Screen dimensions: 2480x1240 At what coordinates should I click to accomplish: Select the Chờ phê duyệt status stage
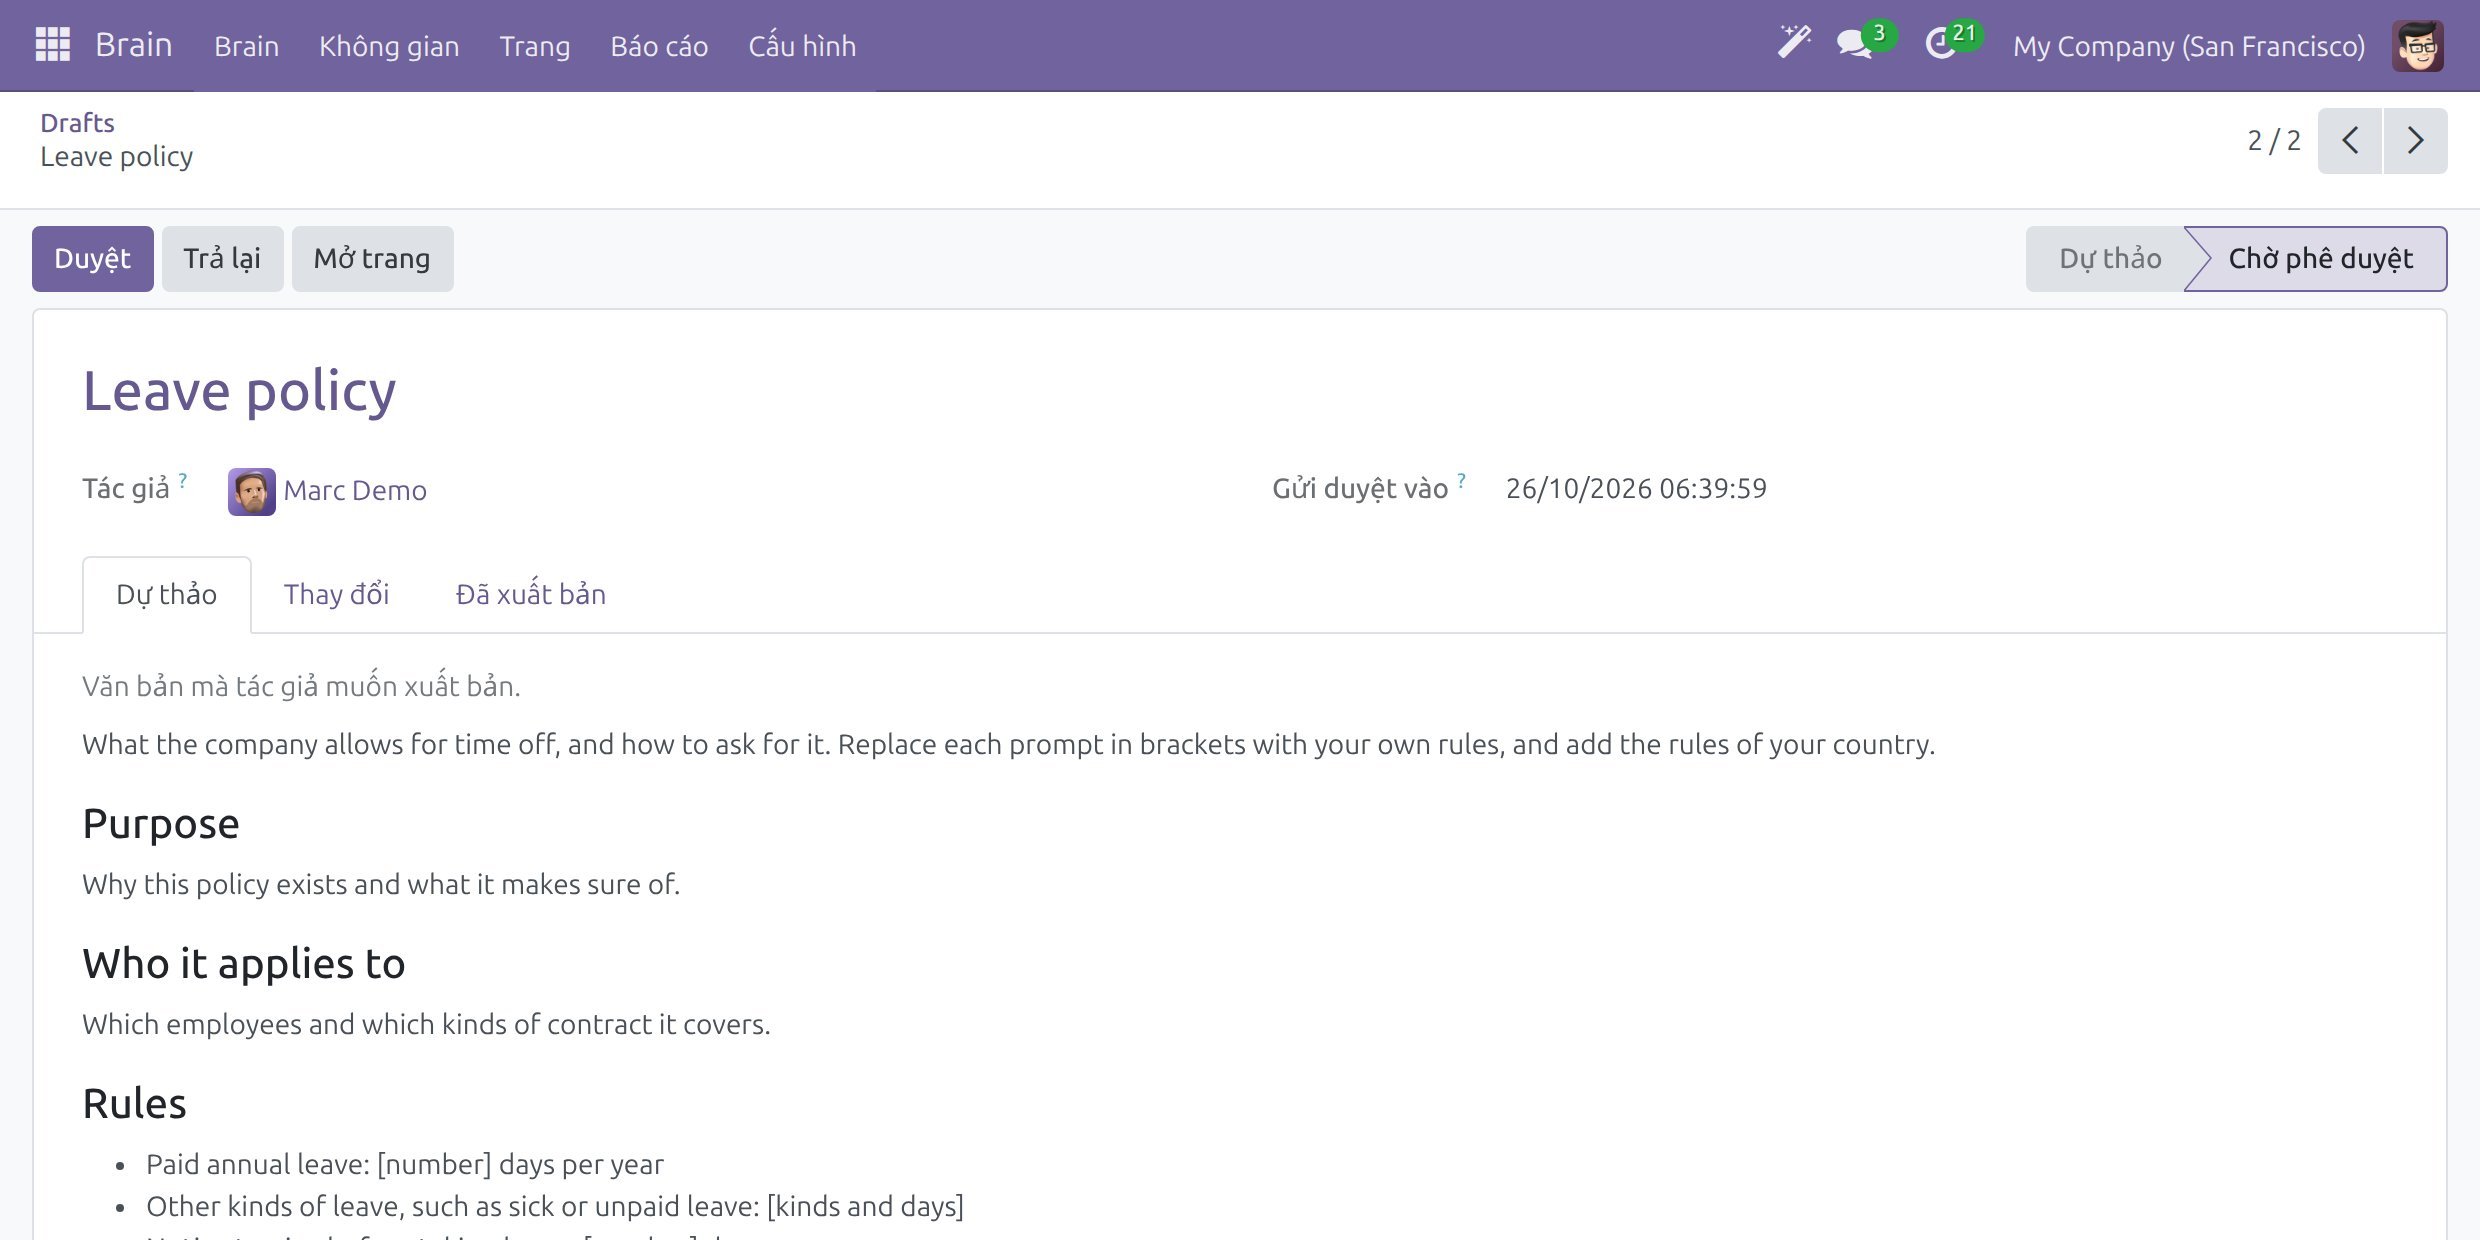pos(2320,259)
